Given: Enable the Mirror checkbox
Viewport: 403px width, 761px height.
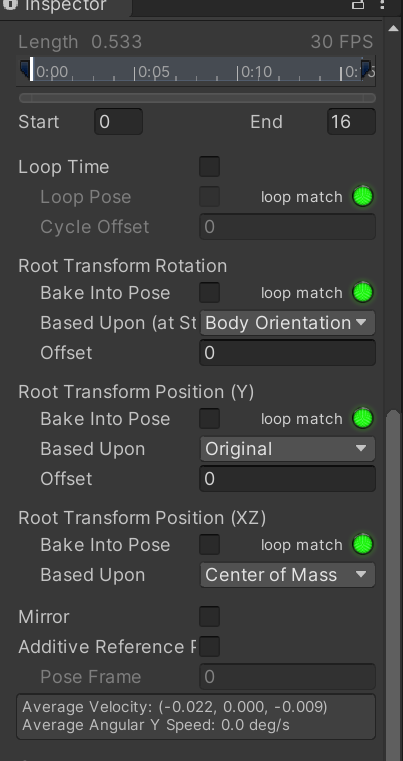Looking at the screenshot, I should pyautogui.click(x=210, y=616).
